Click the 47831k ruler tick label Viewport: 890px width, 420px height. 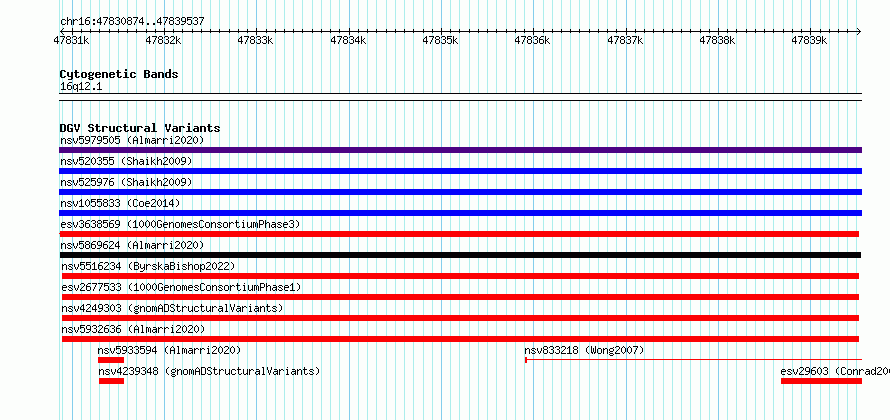pos(71,40)
